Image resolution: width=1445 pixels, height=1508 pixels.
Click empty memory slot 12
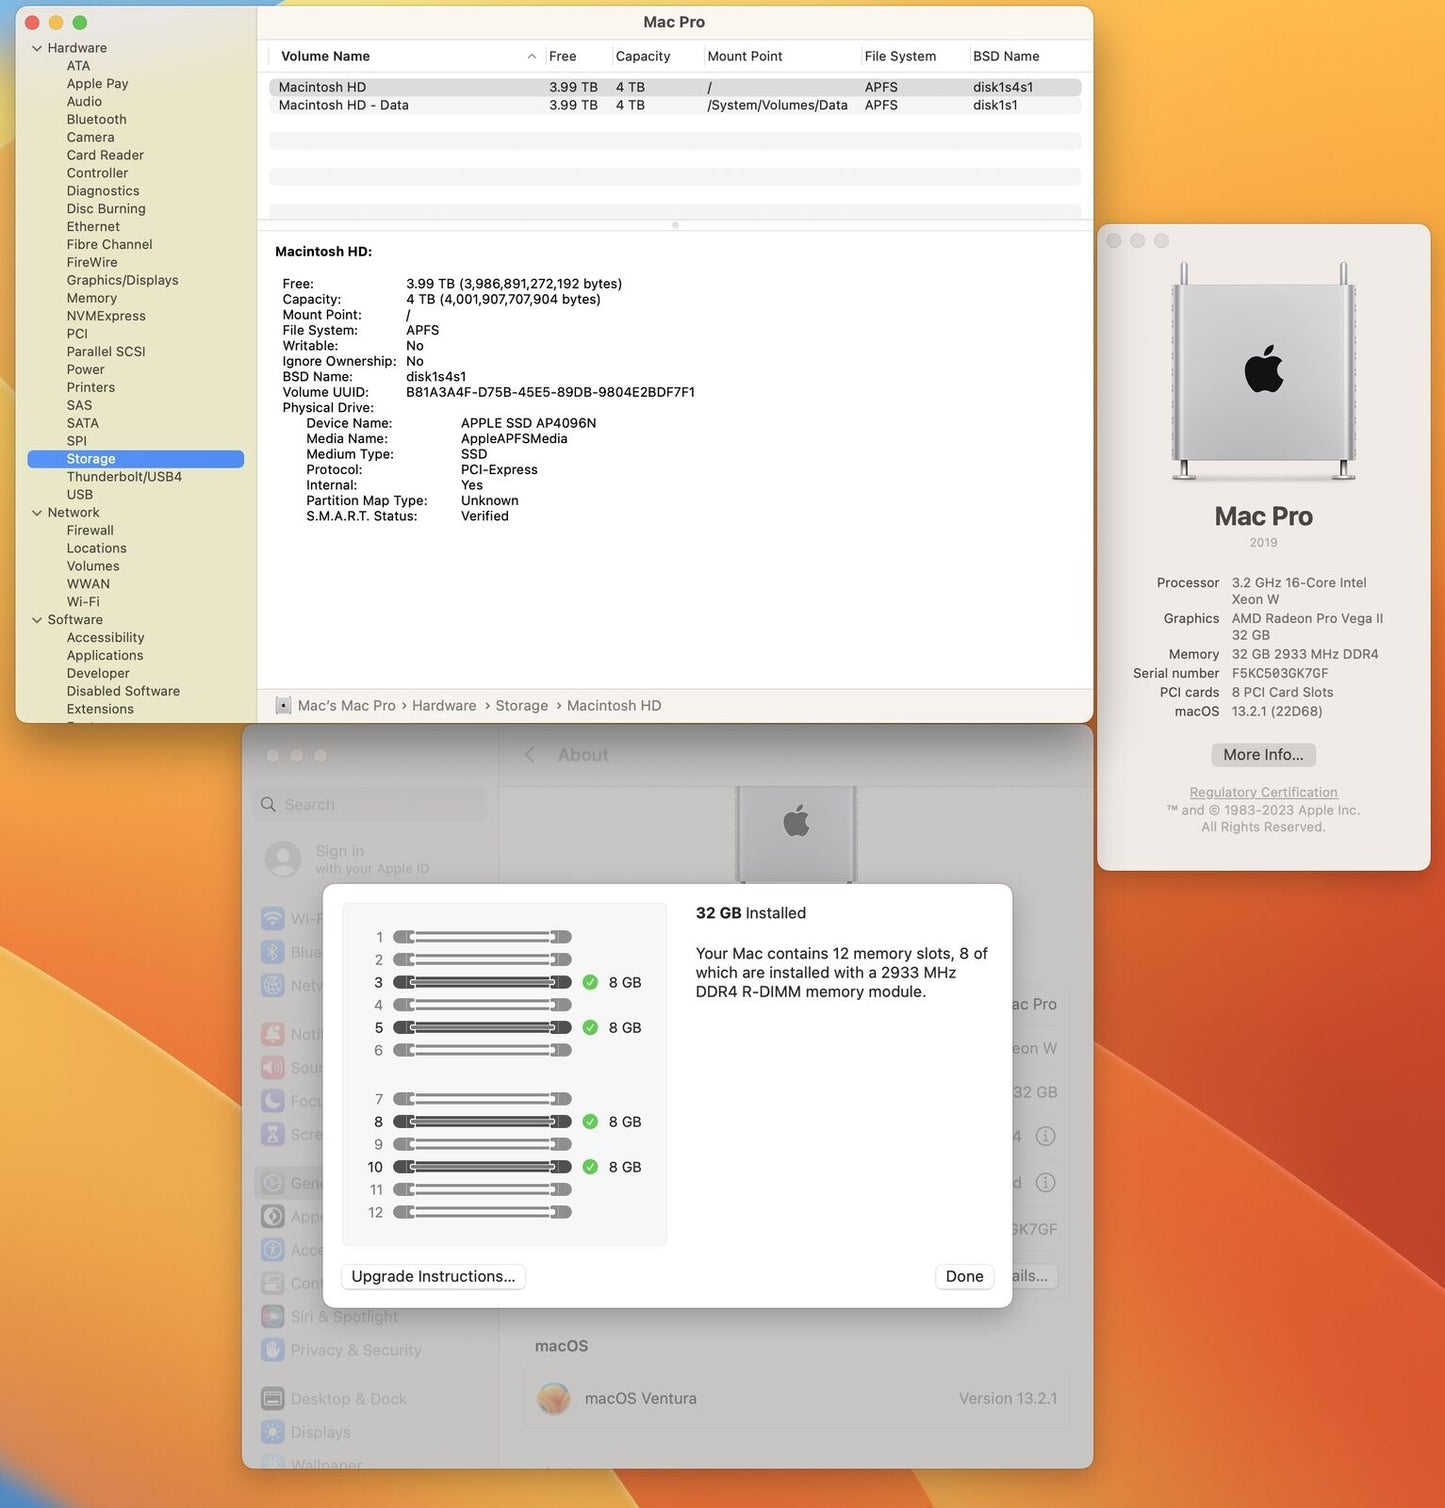tap(482, 1213)
